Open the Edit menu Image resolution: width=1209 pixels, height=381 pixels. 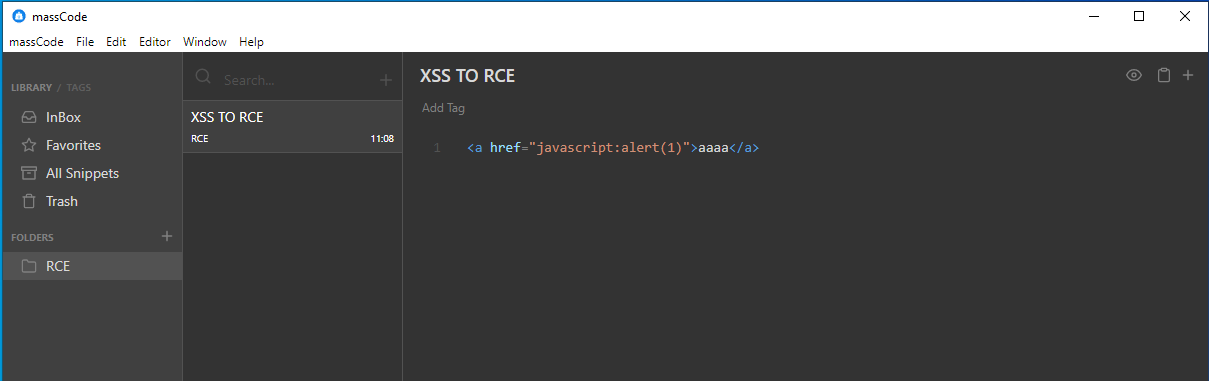[116, 42]
